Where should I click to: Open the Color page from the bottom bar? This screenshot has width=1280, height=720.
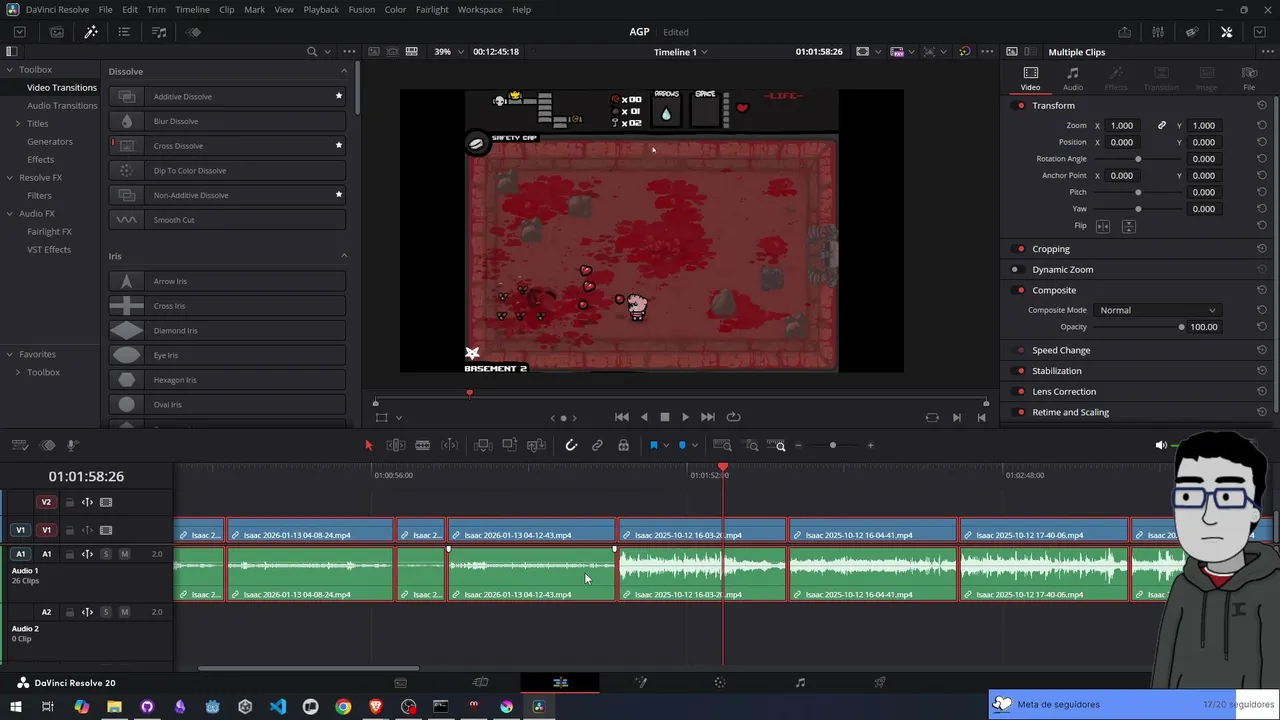point(720,682)
